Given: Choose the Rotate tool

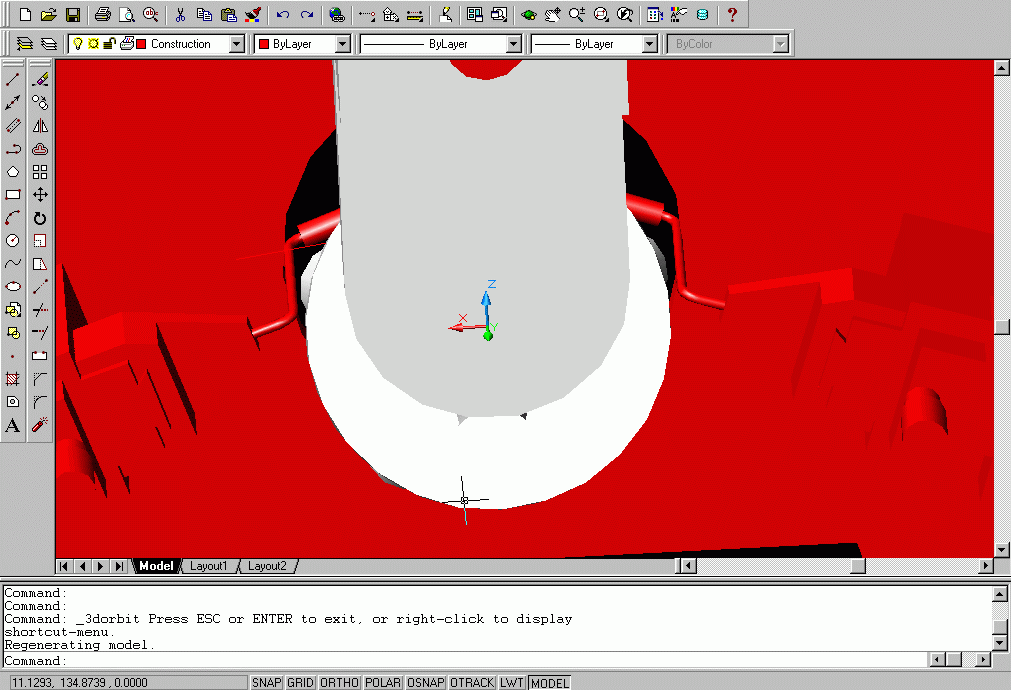Looking at the screenshot, I should 40,218.
